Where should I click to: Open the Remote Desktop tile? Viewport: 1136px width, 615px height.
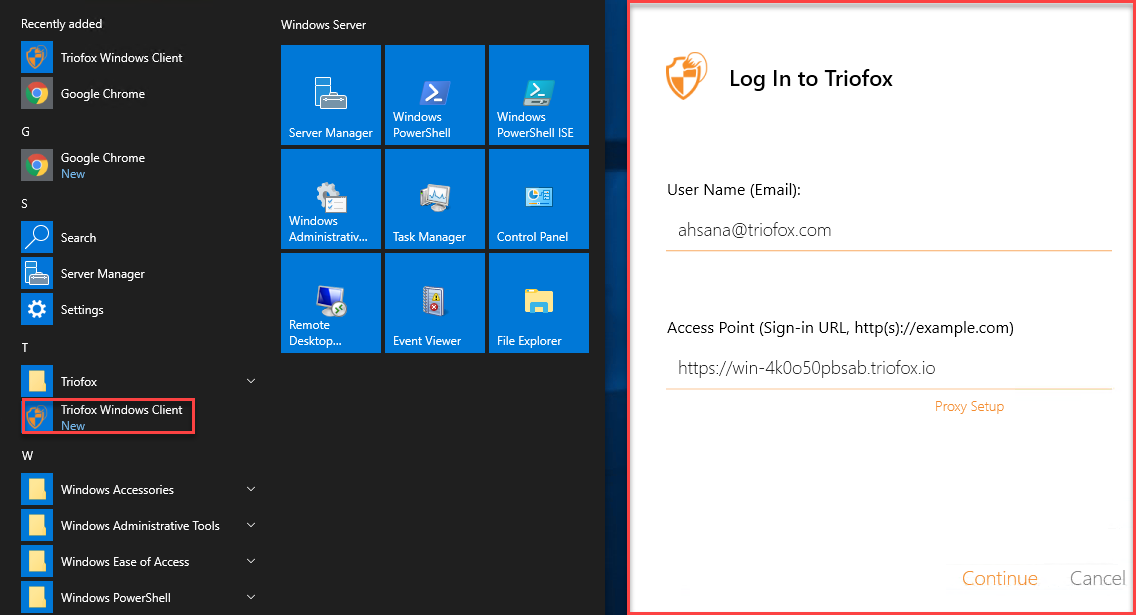(331, 303)
